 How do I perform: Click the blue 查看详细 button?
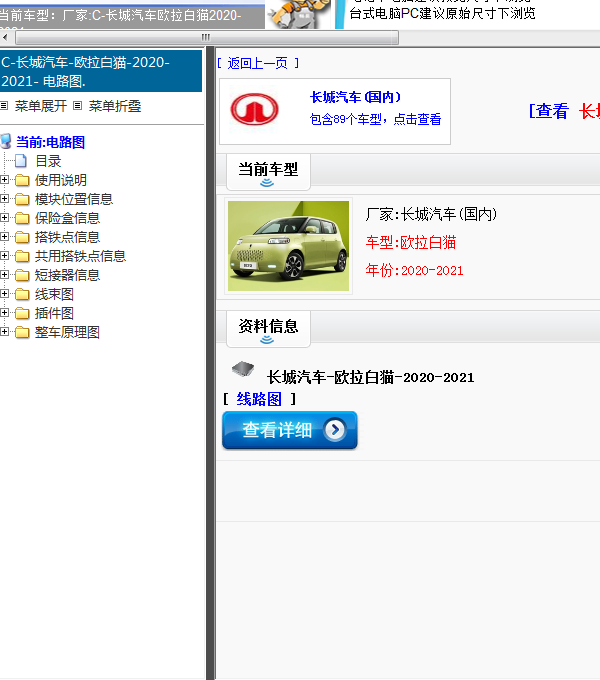(290, 430)
